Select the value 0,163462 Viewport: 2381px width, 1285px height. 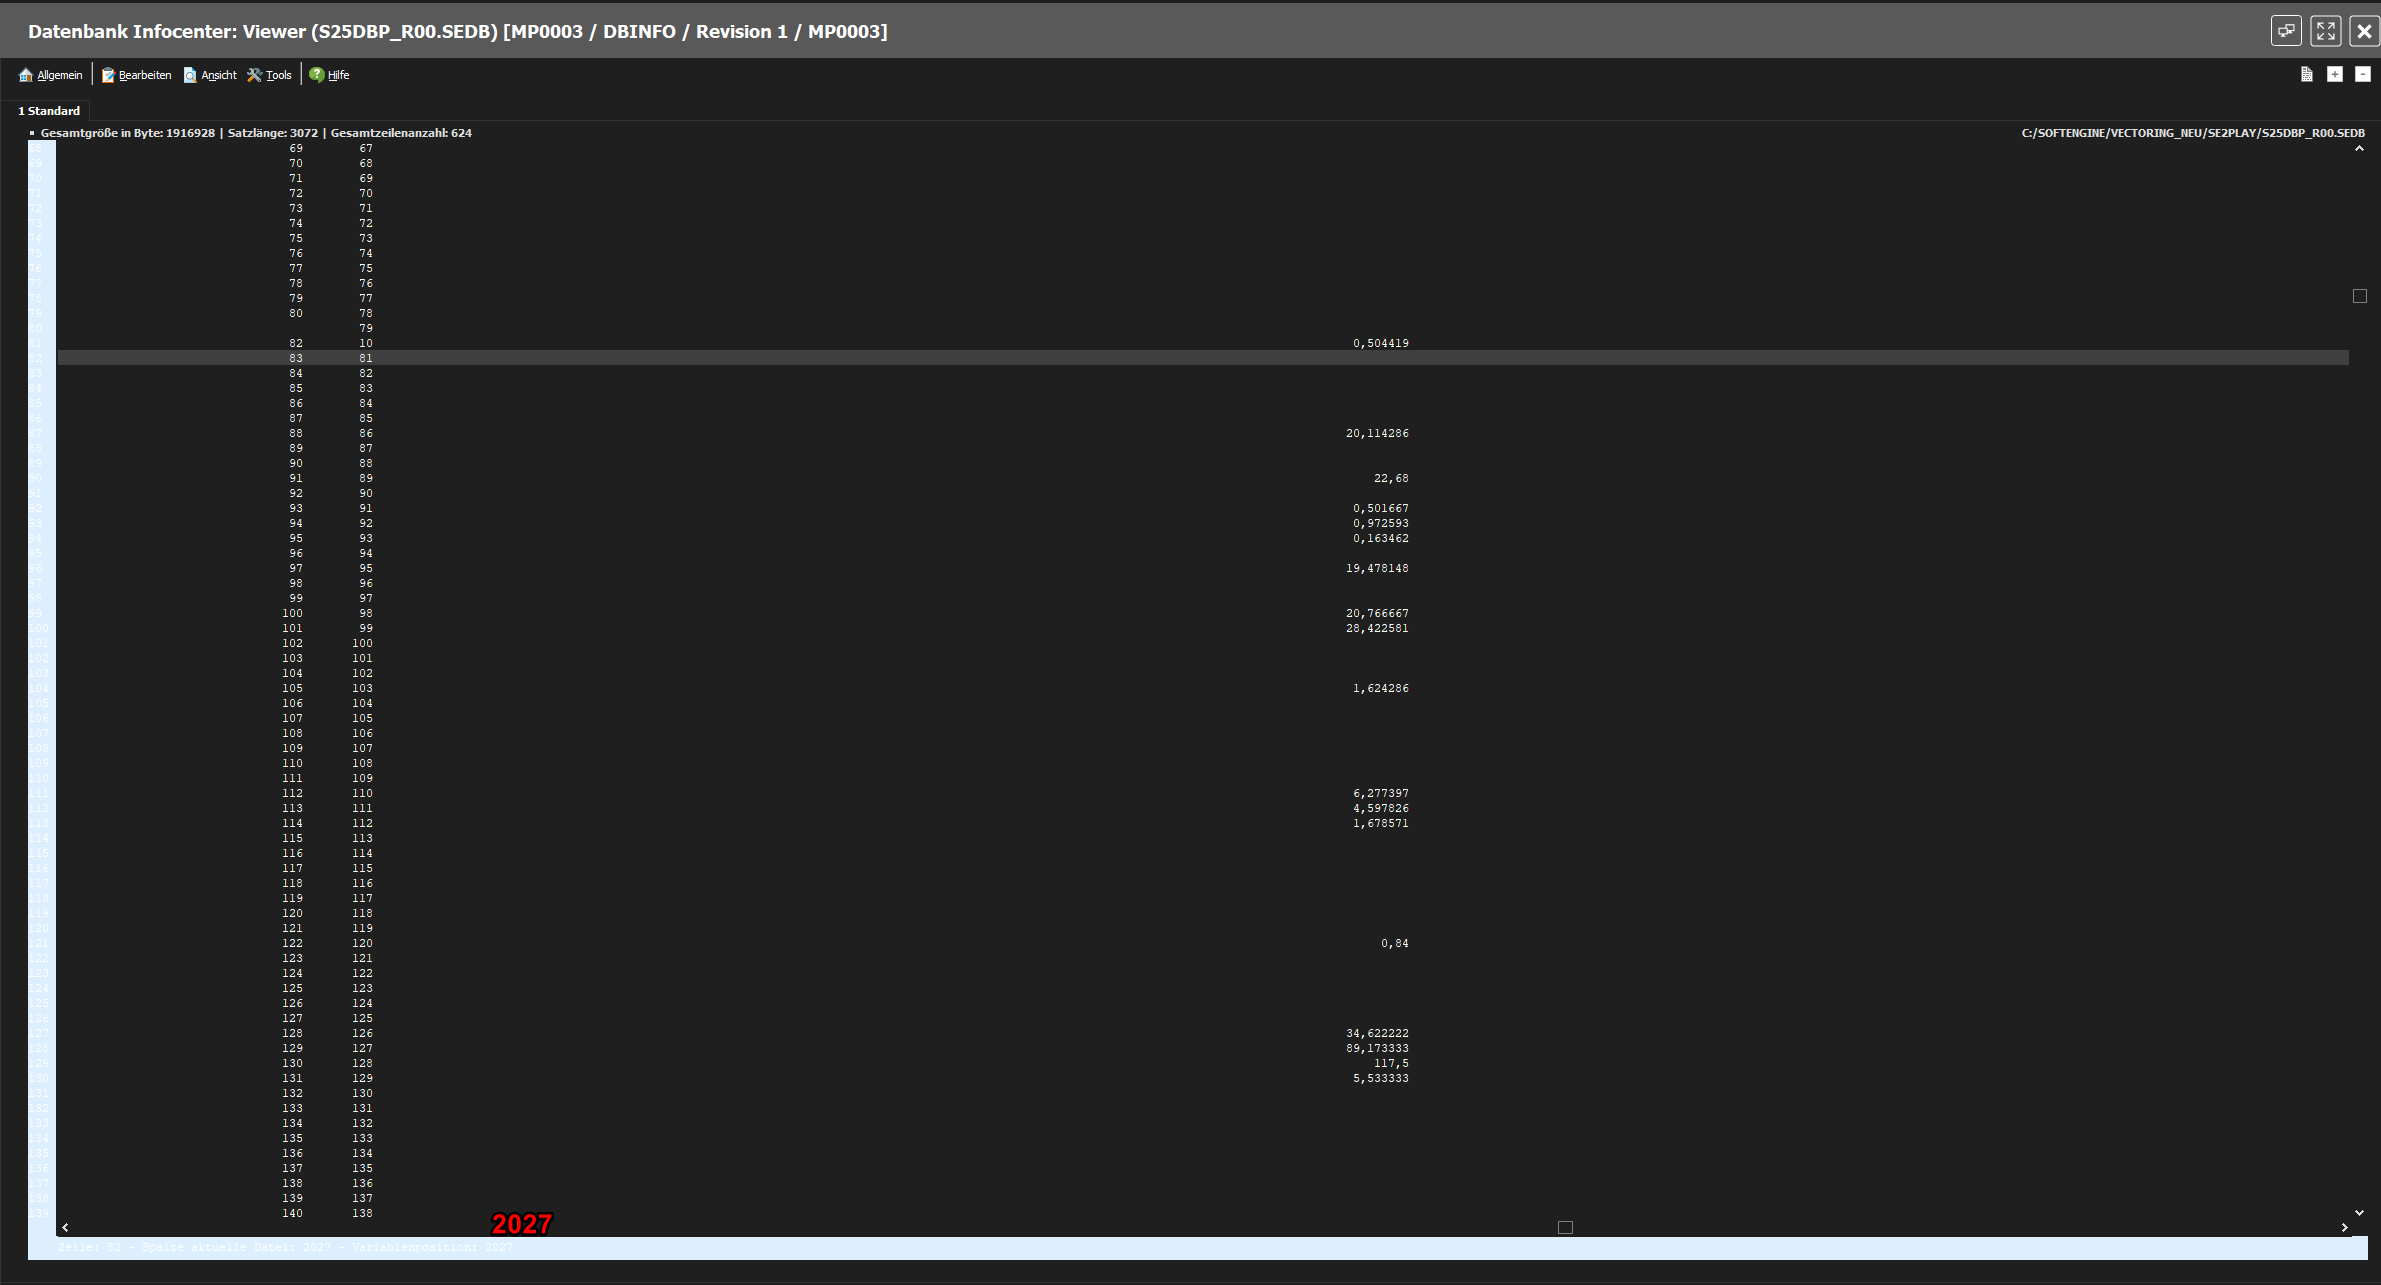tap(1380, 538)
